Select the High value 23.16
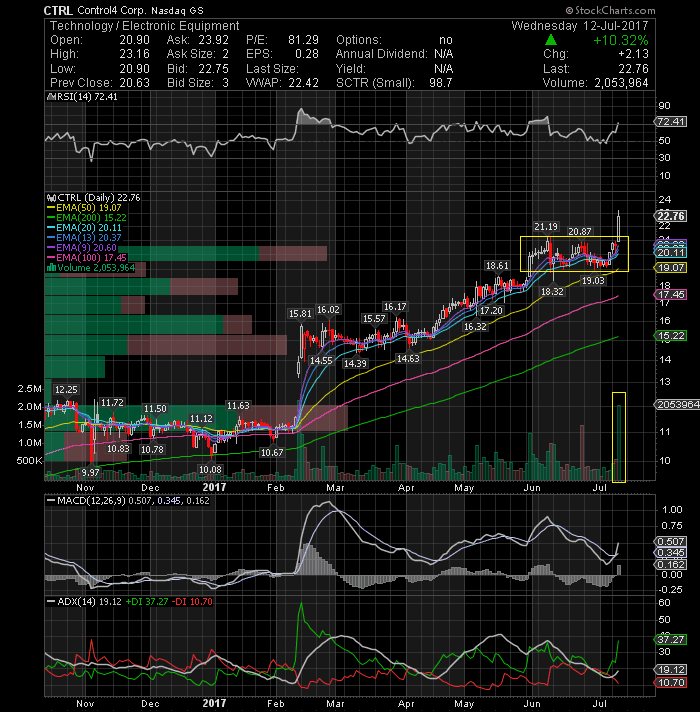Screen dimensions: 700x712 (134, 54)
